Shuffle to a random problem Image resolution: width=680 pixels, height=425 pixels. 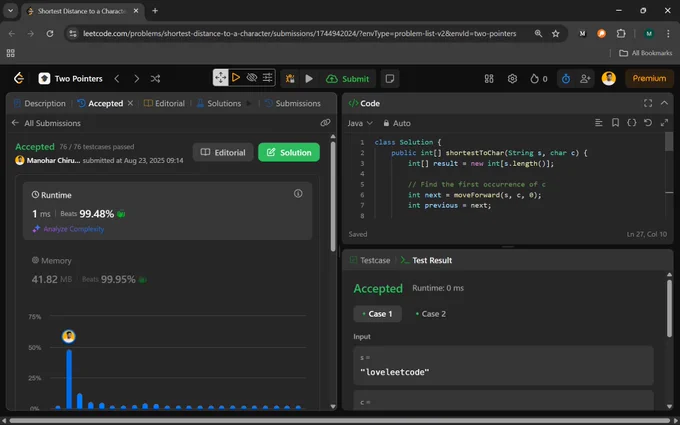(x=155, y=78)
